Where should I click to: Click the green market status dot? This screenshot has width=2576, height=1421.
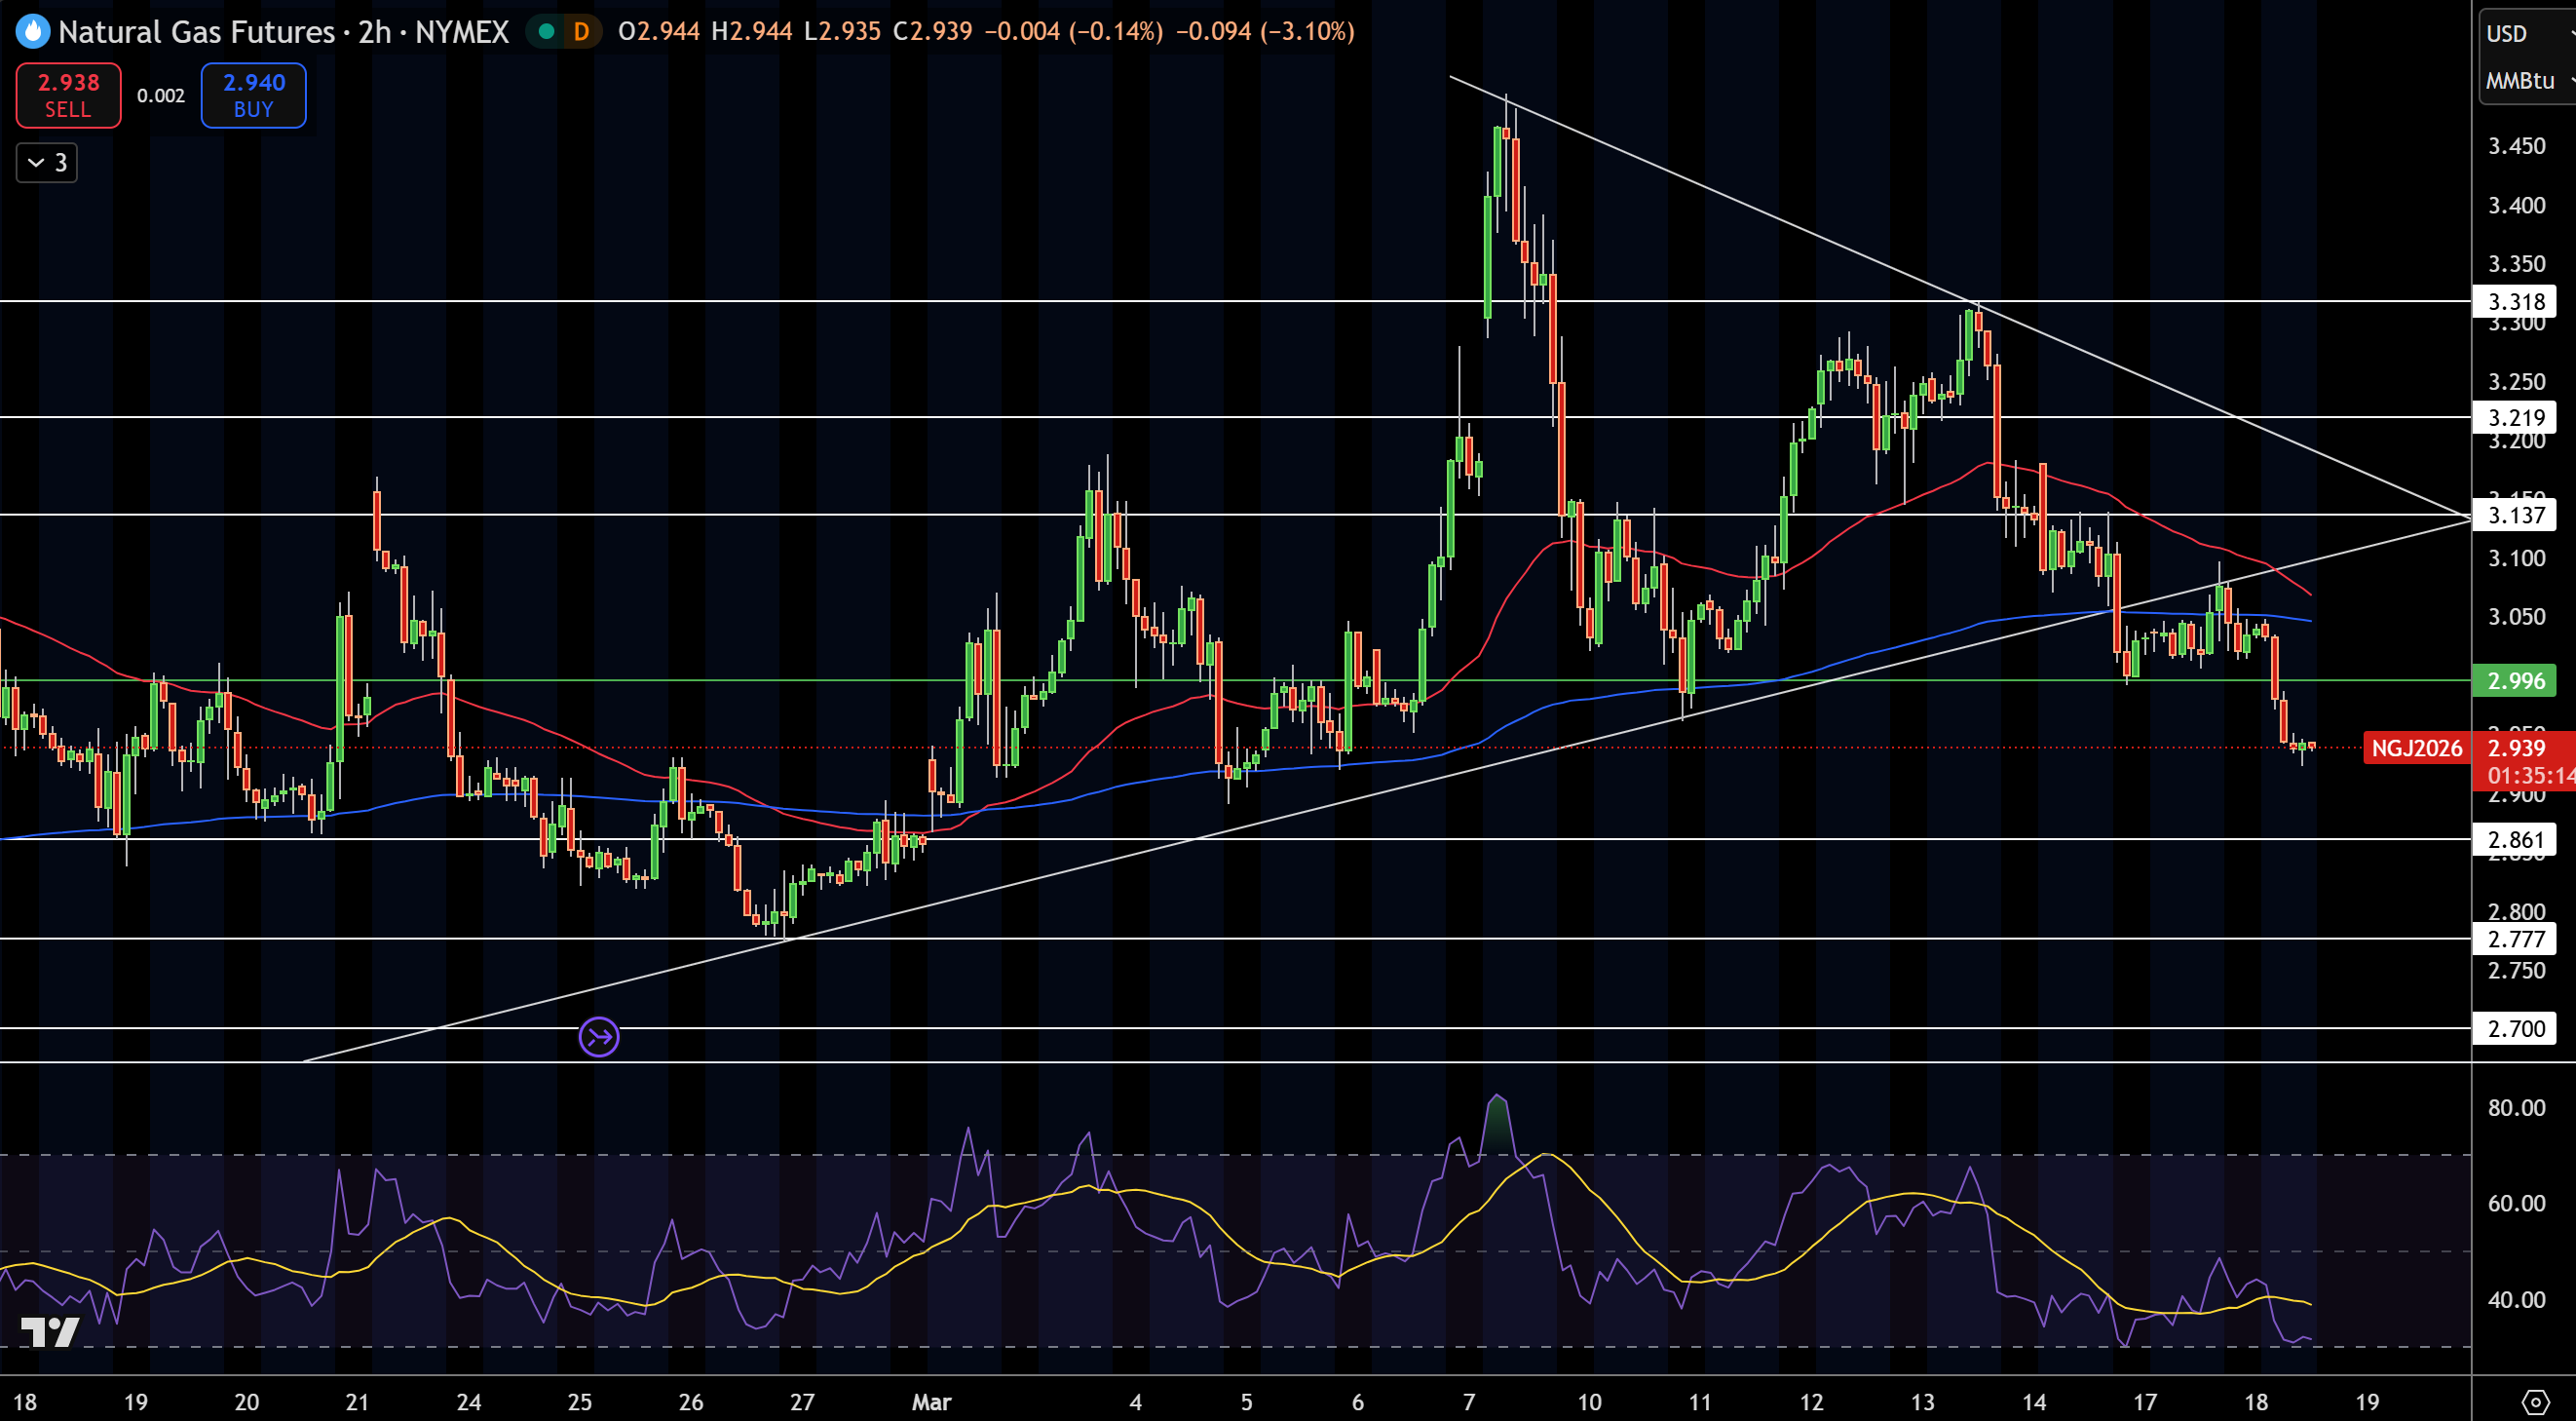(546, 32)
